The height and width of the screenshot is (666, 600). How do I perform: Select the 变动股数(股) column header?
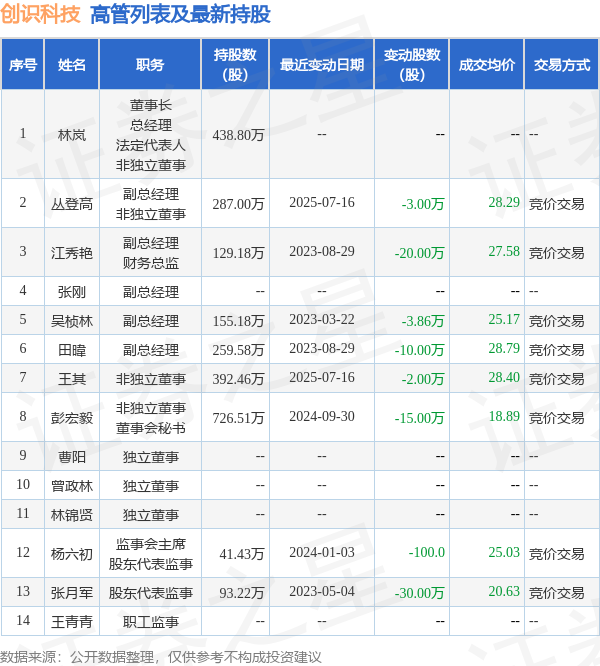412,65
